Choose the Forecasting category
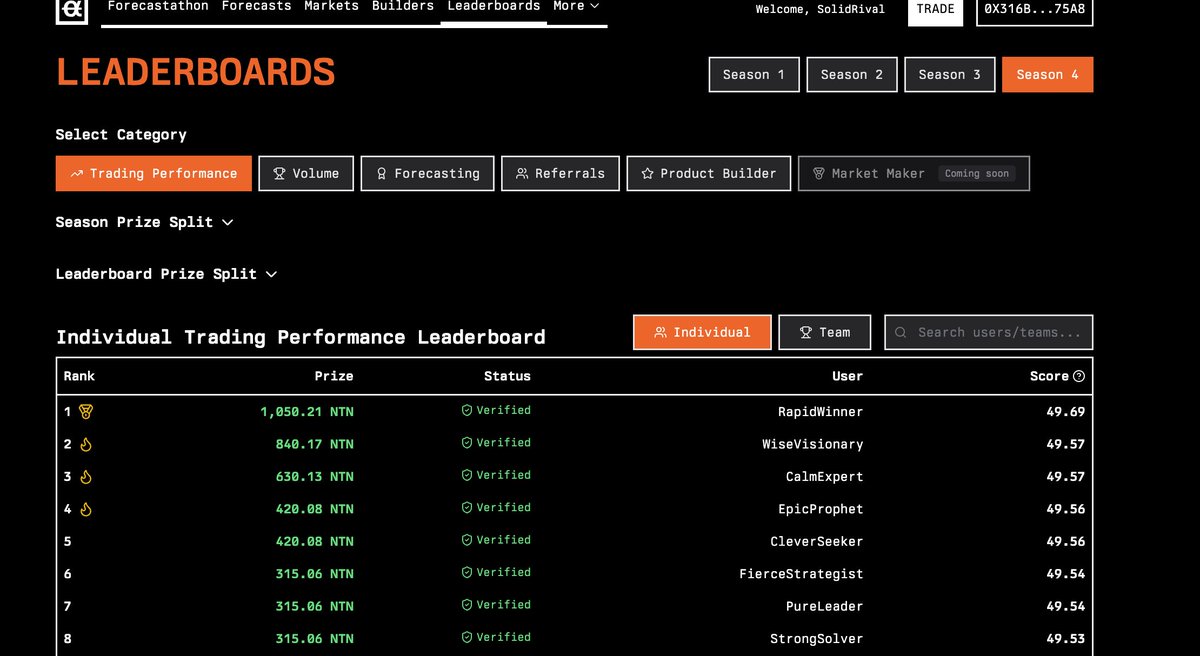 [x=428, y=173]
